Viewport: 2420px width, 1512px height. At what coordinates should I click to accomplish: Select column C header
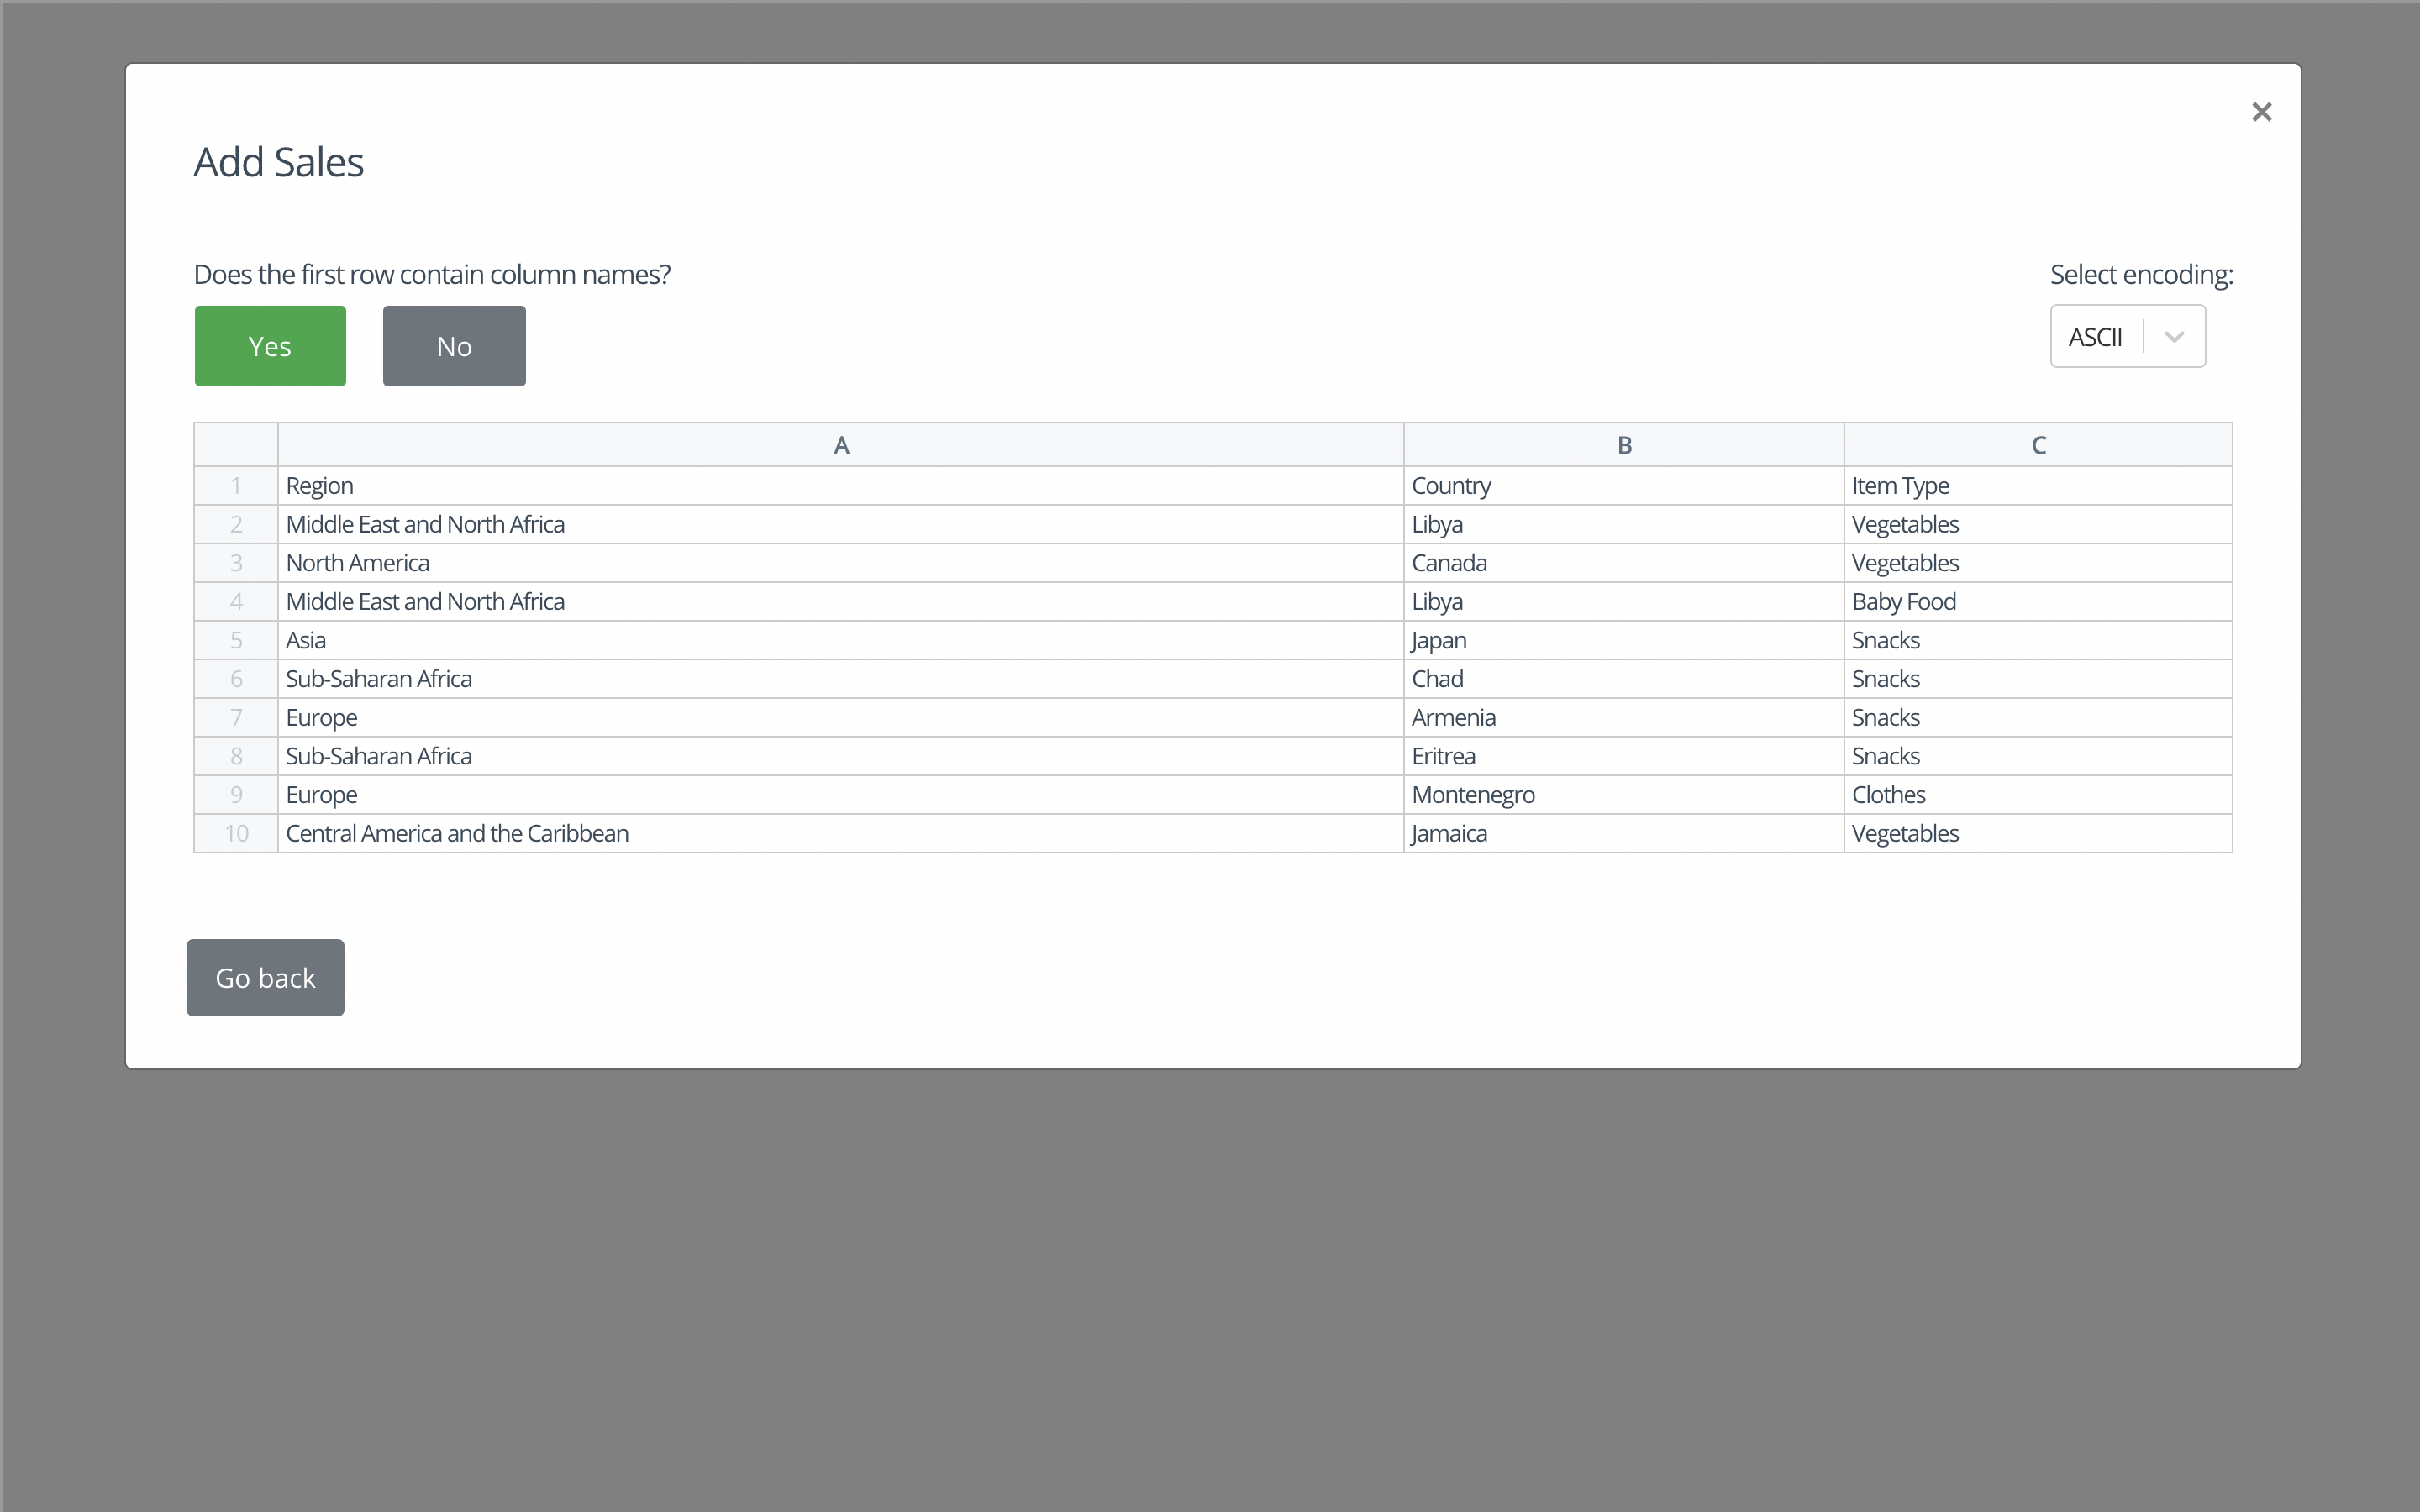tap(2038, 445)
